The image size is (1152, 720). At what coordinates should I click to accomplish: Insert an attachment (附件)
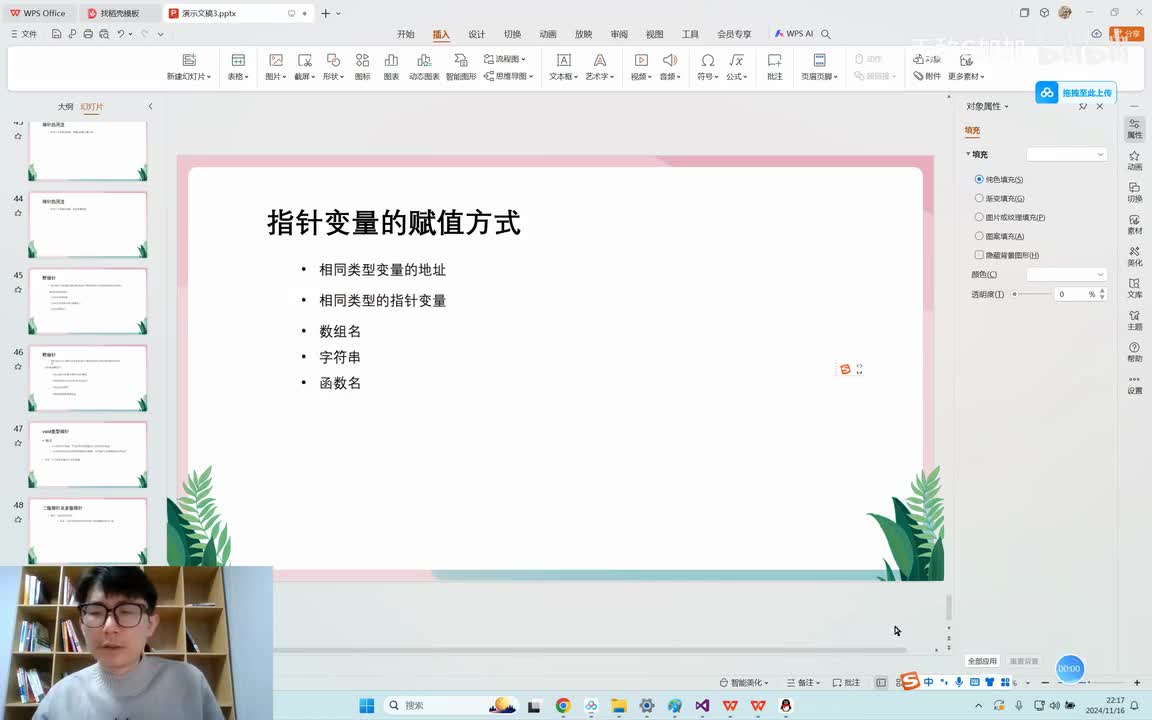(927, 76)
